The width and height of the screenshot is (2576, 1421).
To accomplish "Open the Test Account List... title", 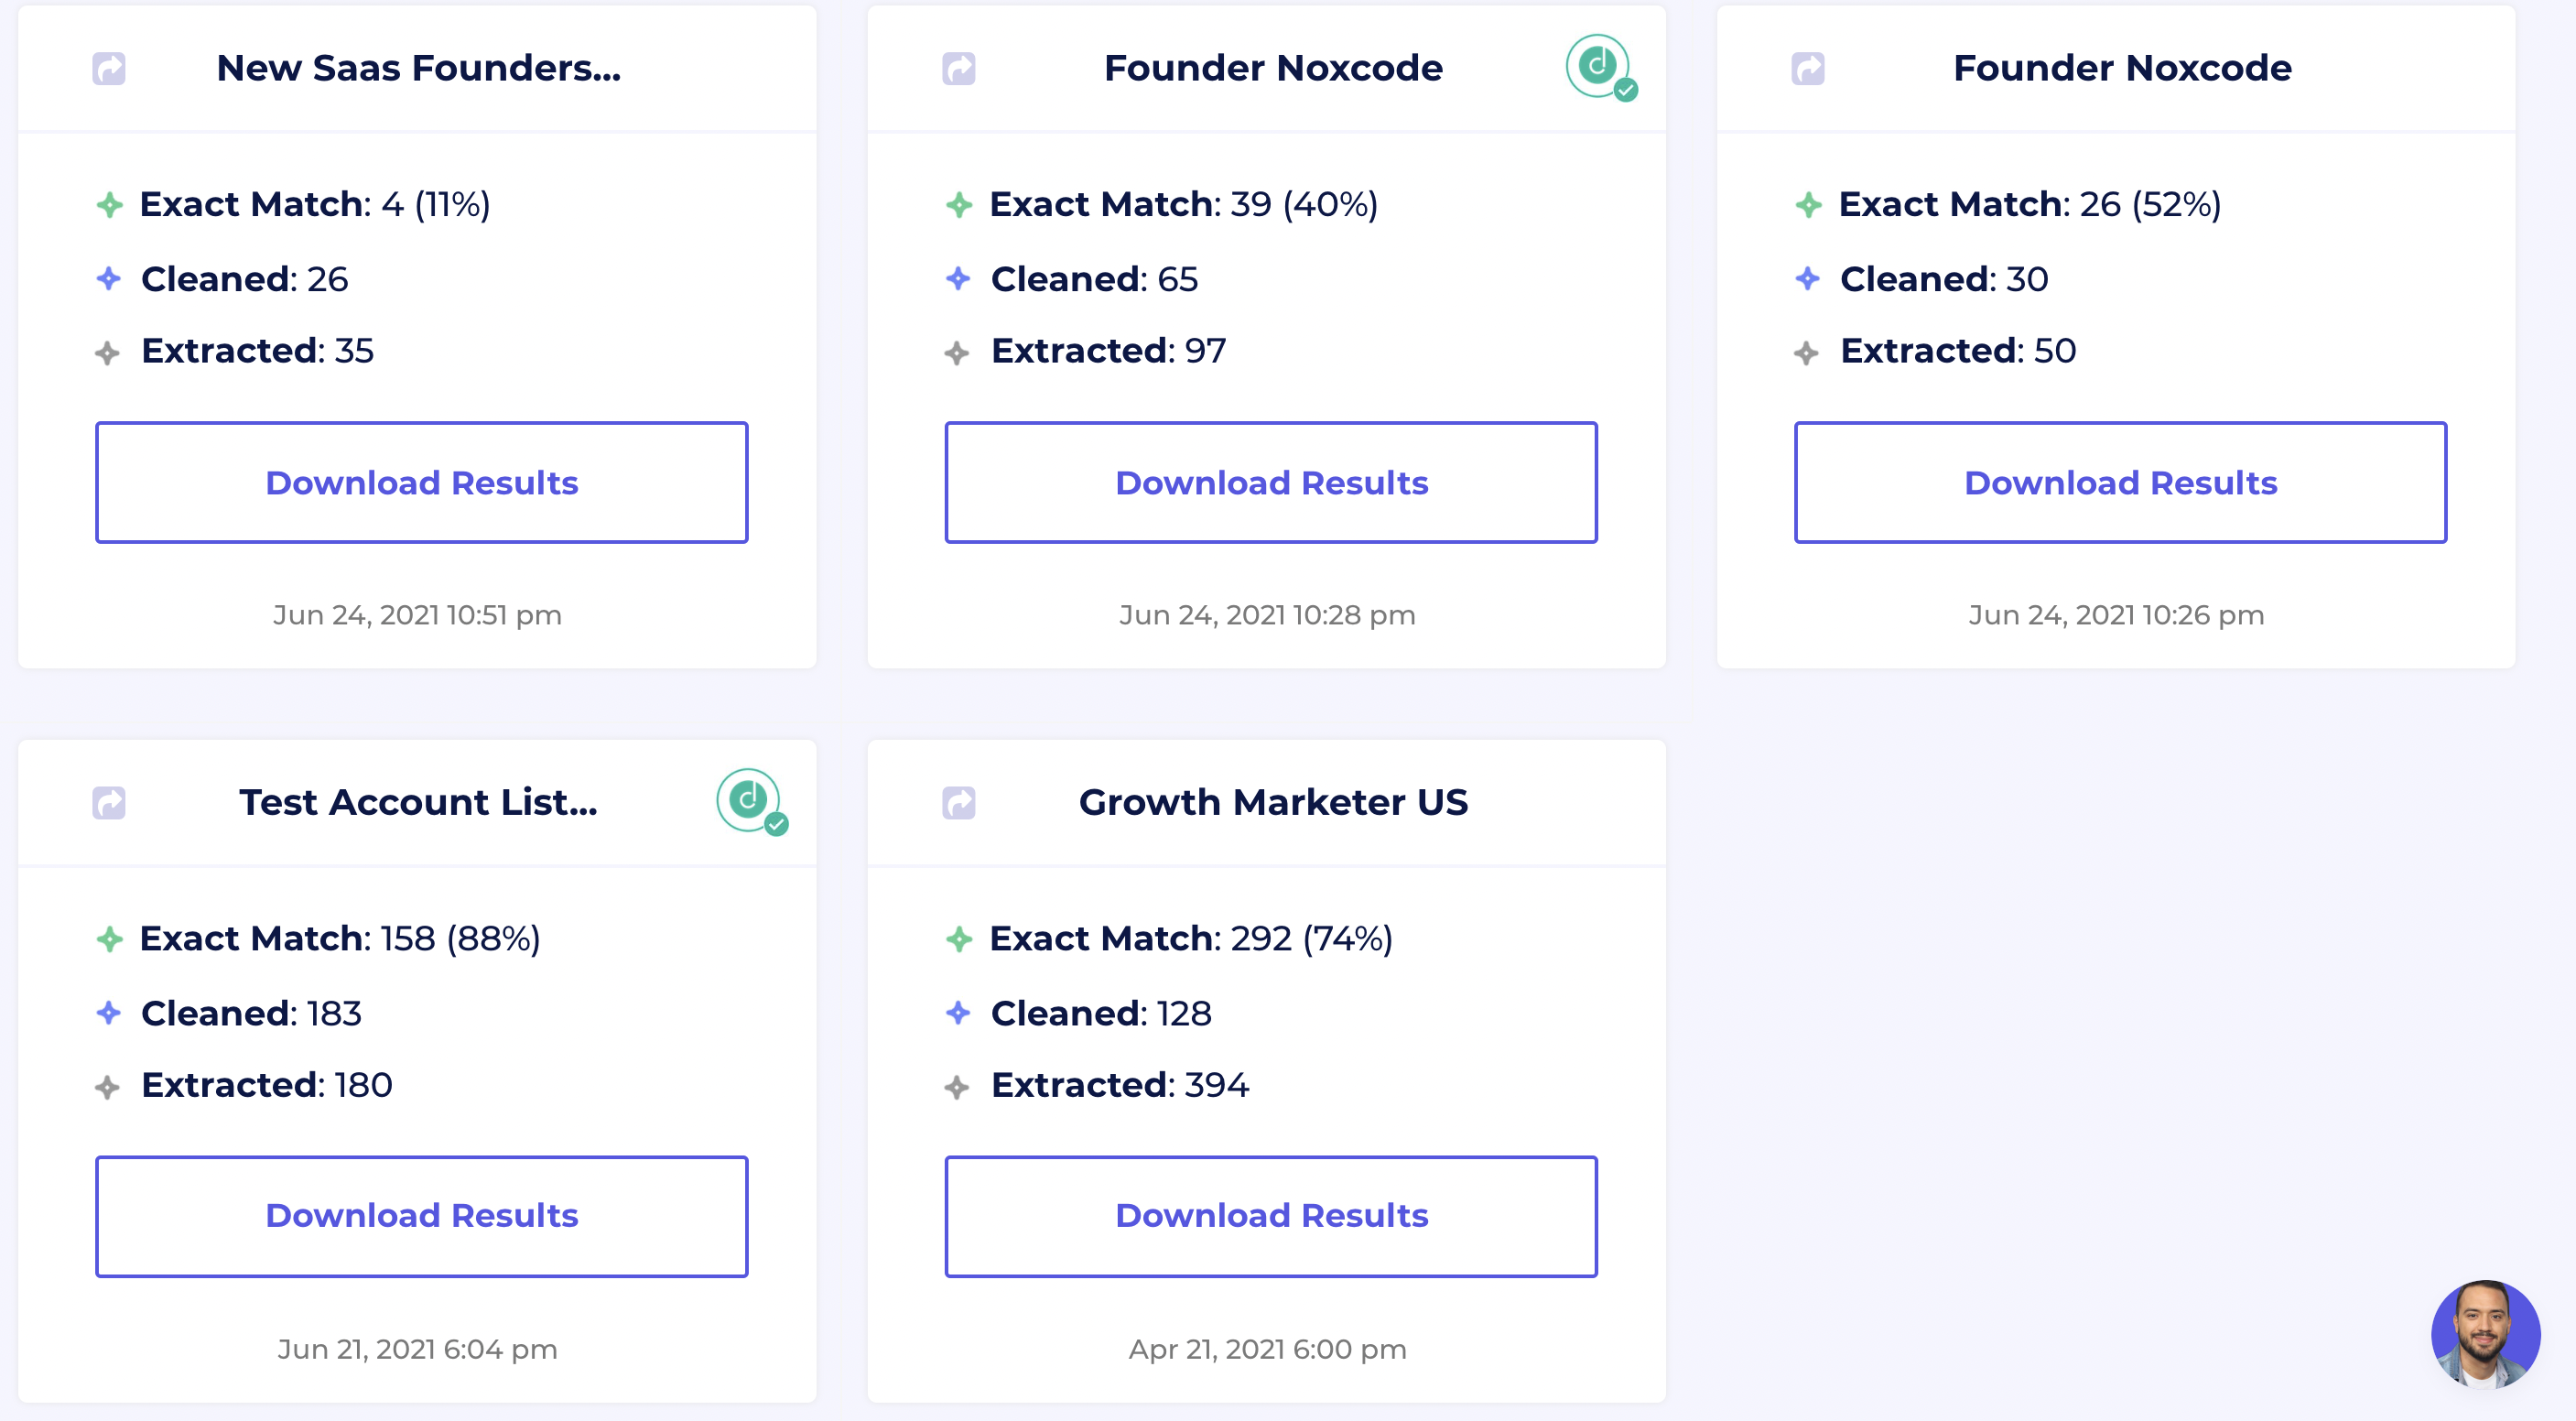I will click(418, 803).
